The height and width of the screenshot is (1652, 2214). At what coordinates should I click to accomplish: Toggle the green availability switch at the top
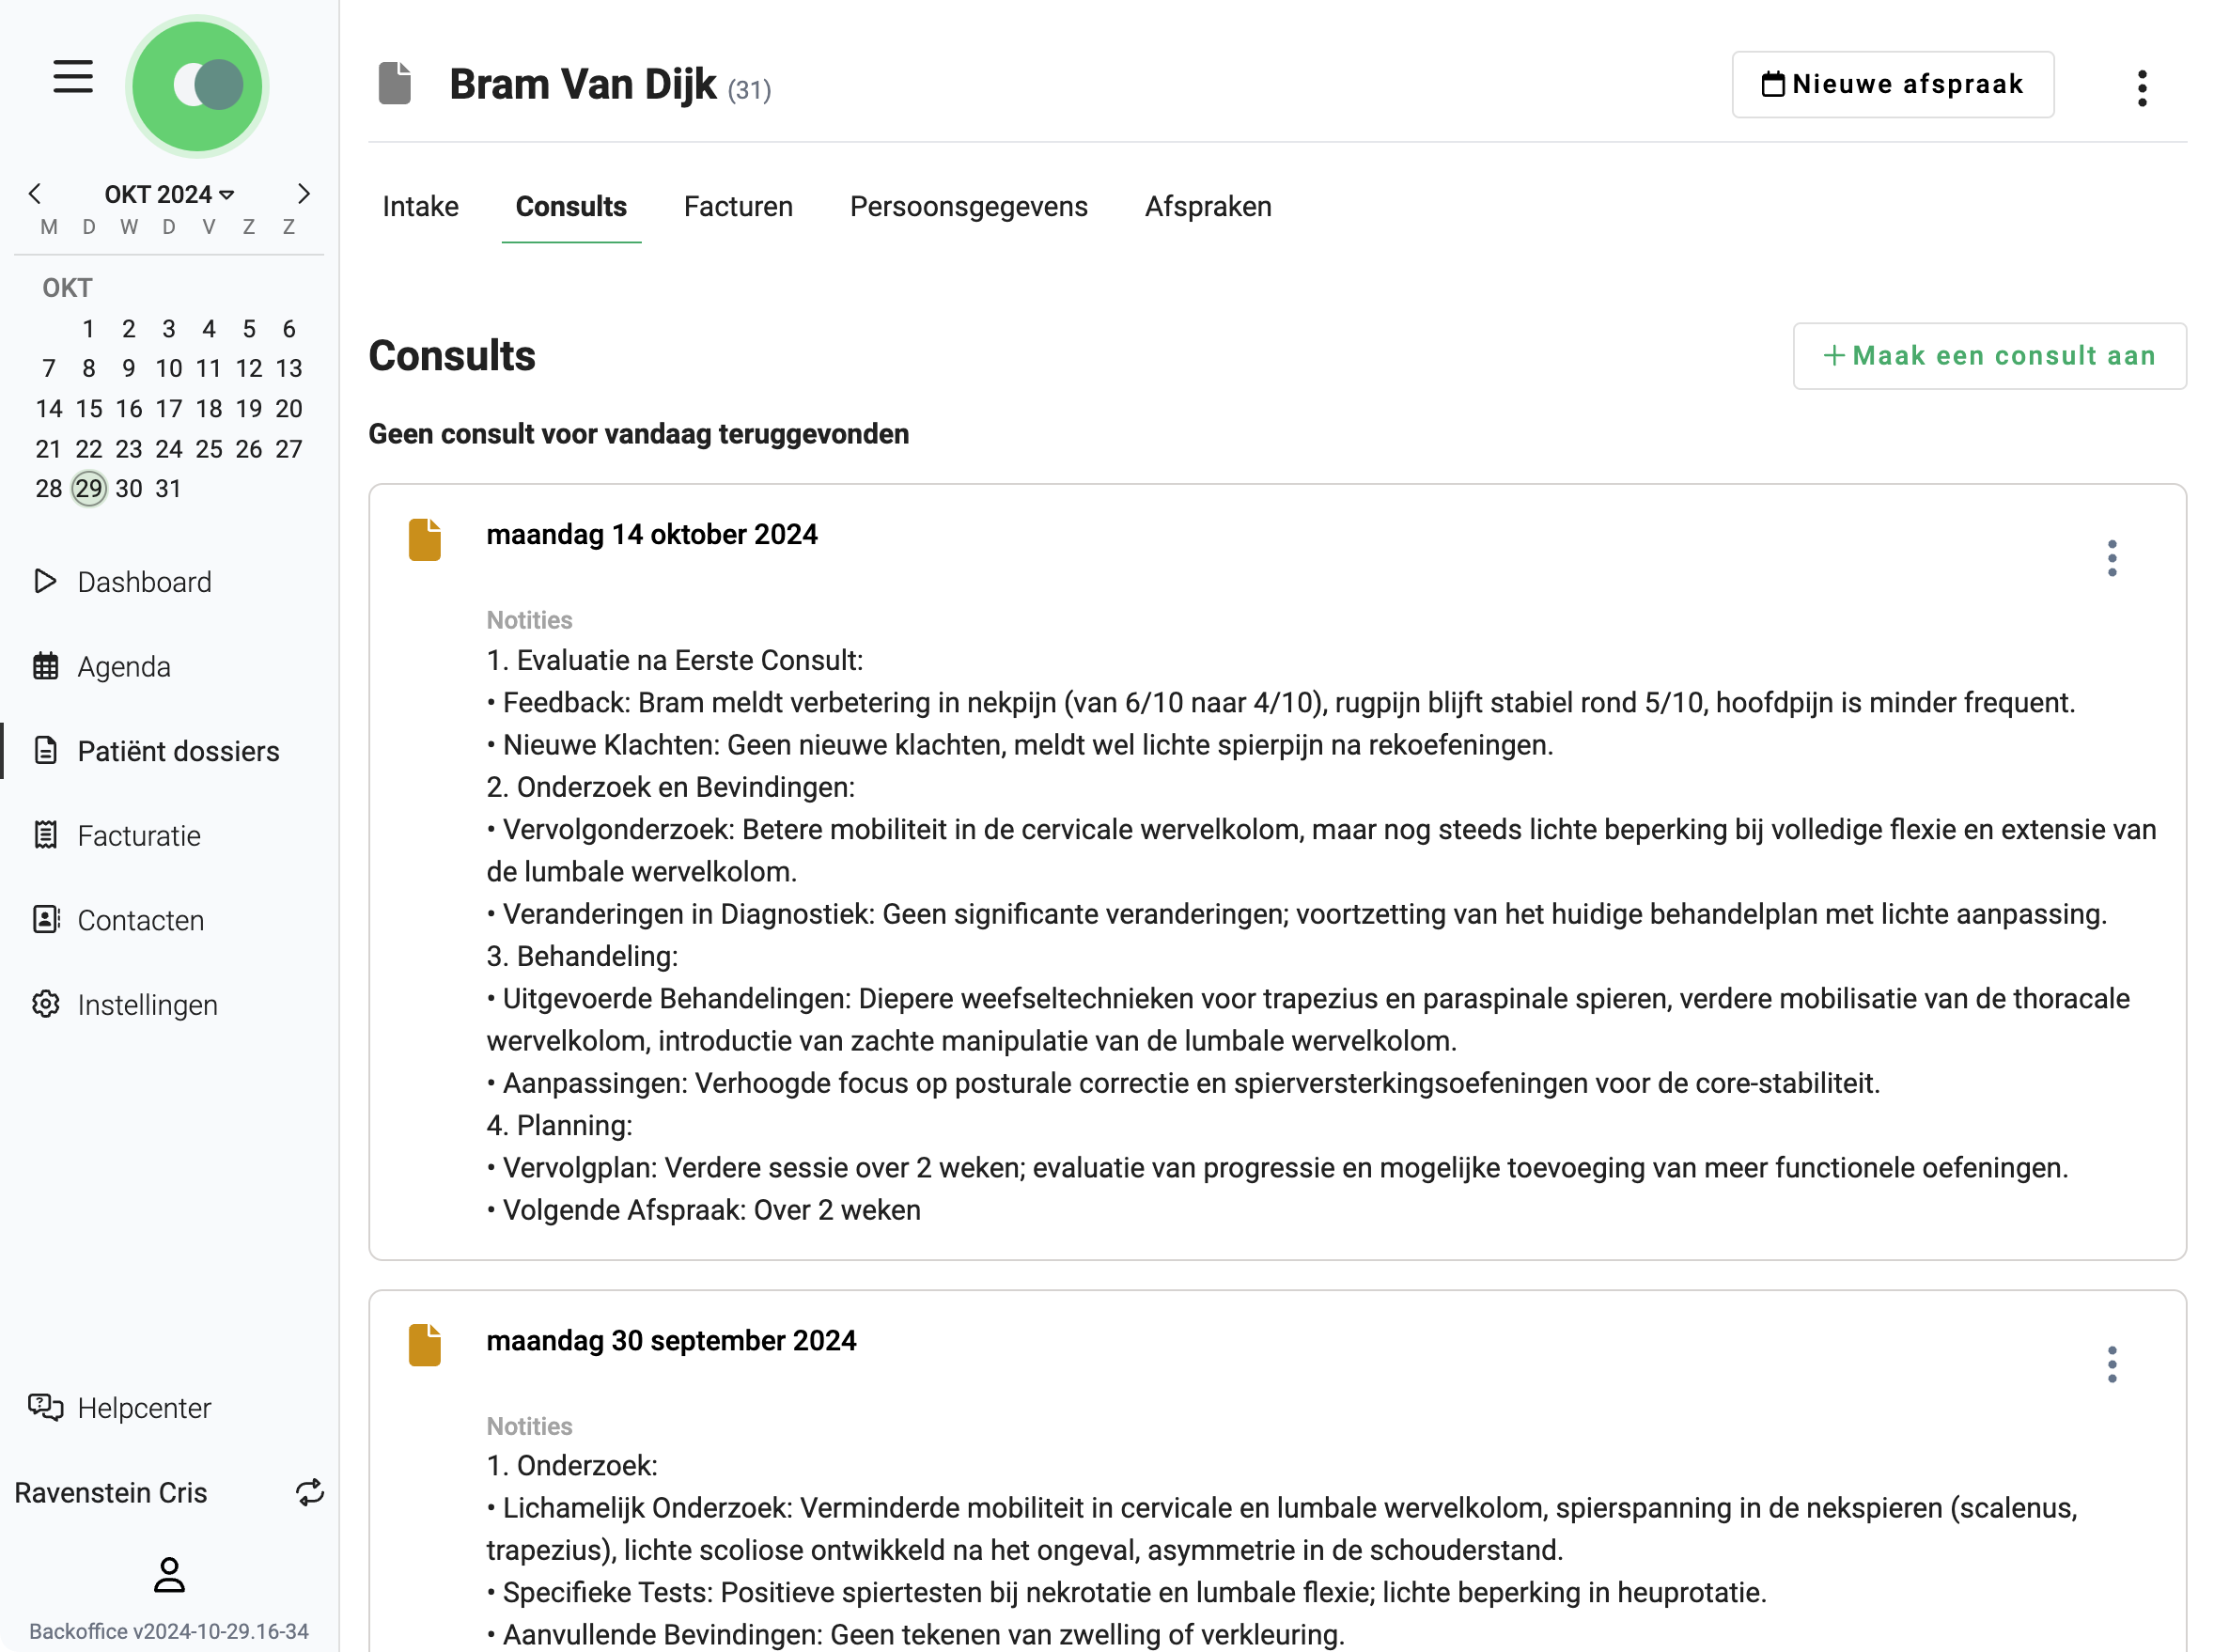point(197,86)
